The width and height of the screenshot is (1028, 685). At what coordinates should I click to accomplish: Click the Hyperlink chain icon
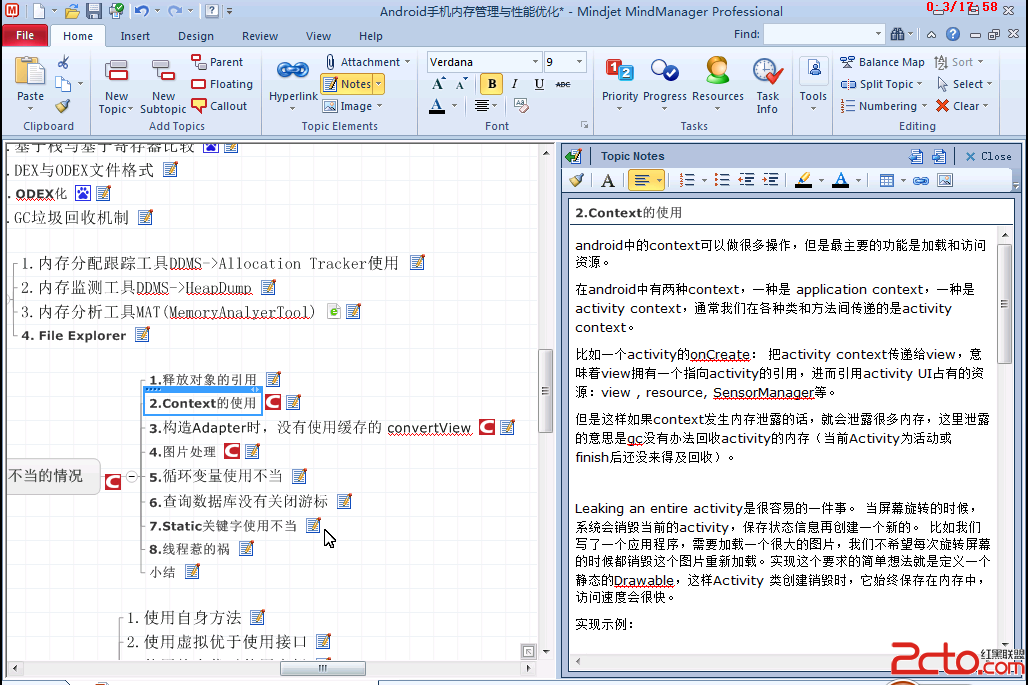point(292,69)
